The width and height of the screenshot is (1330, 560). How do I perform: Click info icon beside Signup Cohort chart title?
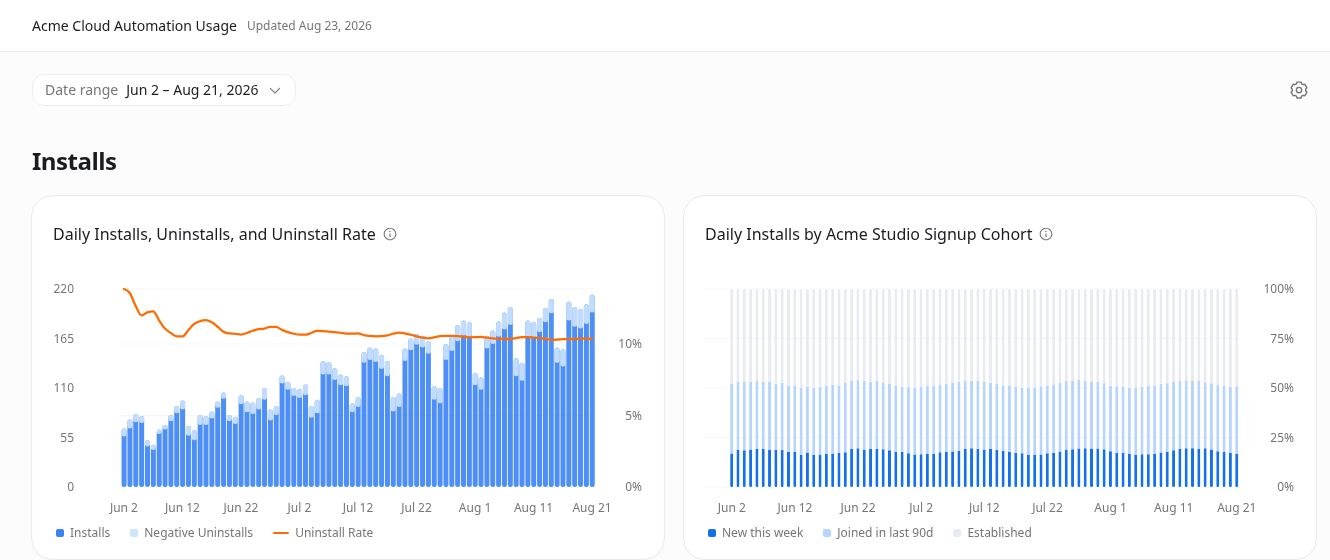click(1046, 234)
